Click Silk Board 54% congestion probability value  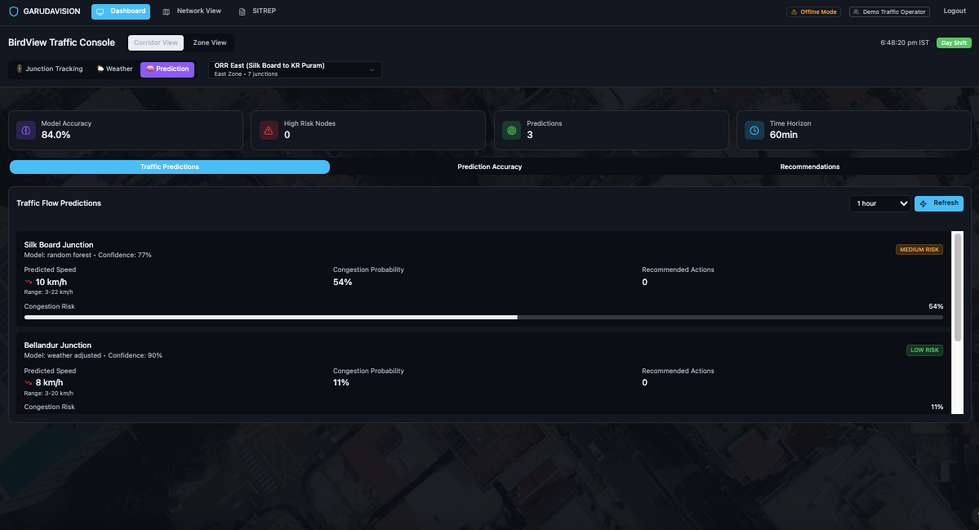click(x=342, y=282)
